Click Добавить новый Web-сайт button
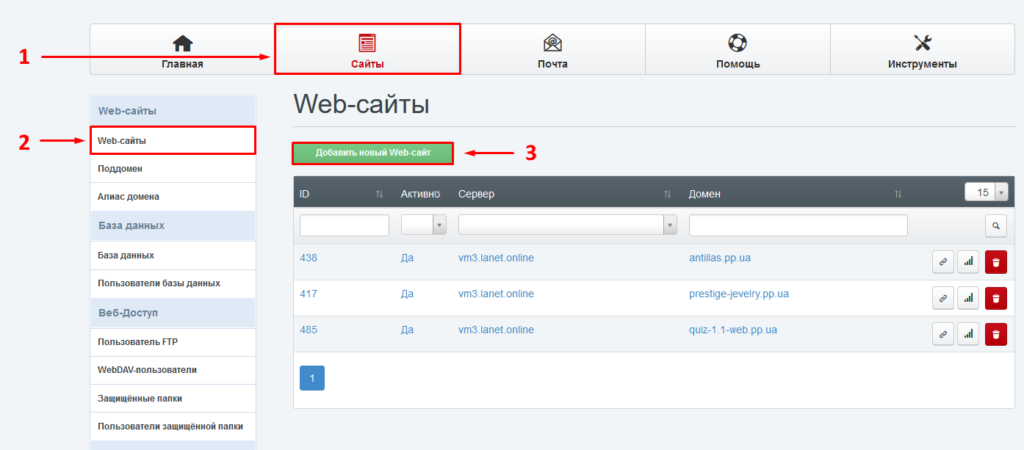Image resolution: width=1024 pixels, height=450 pixels. (x=373, y=153)
